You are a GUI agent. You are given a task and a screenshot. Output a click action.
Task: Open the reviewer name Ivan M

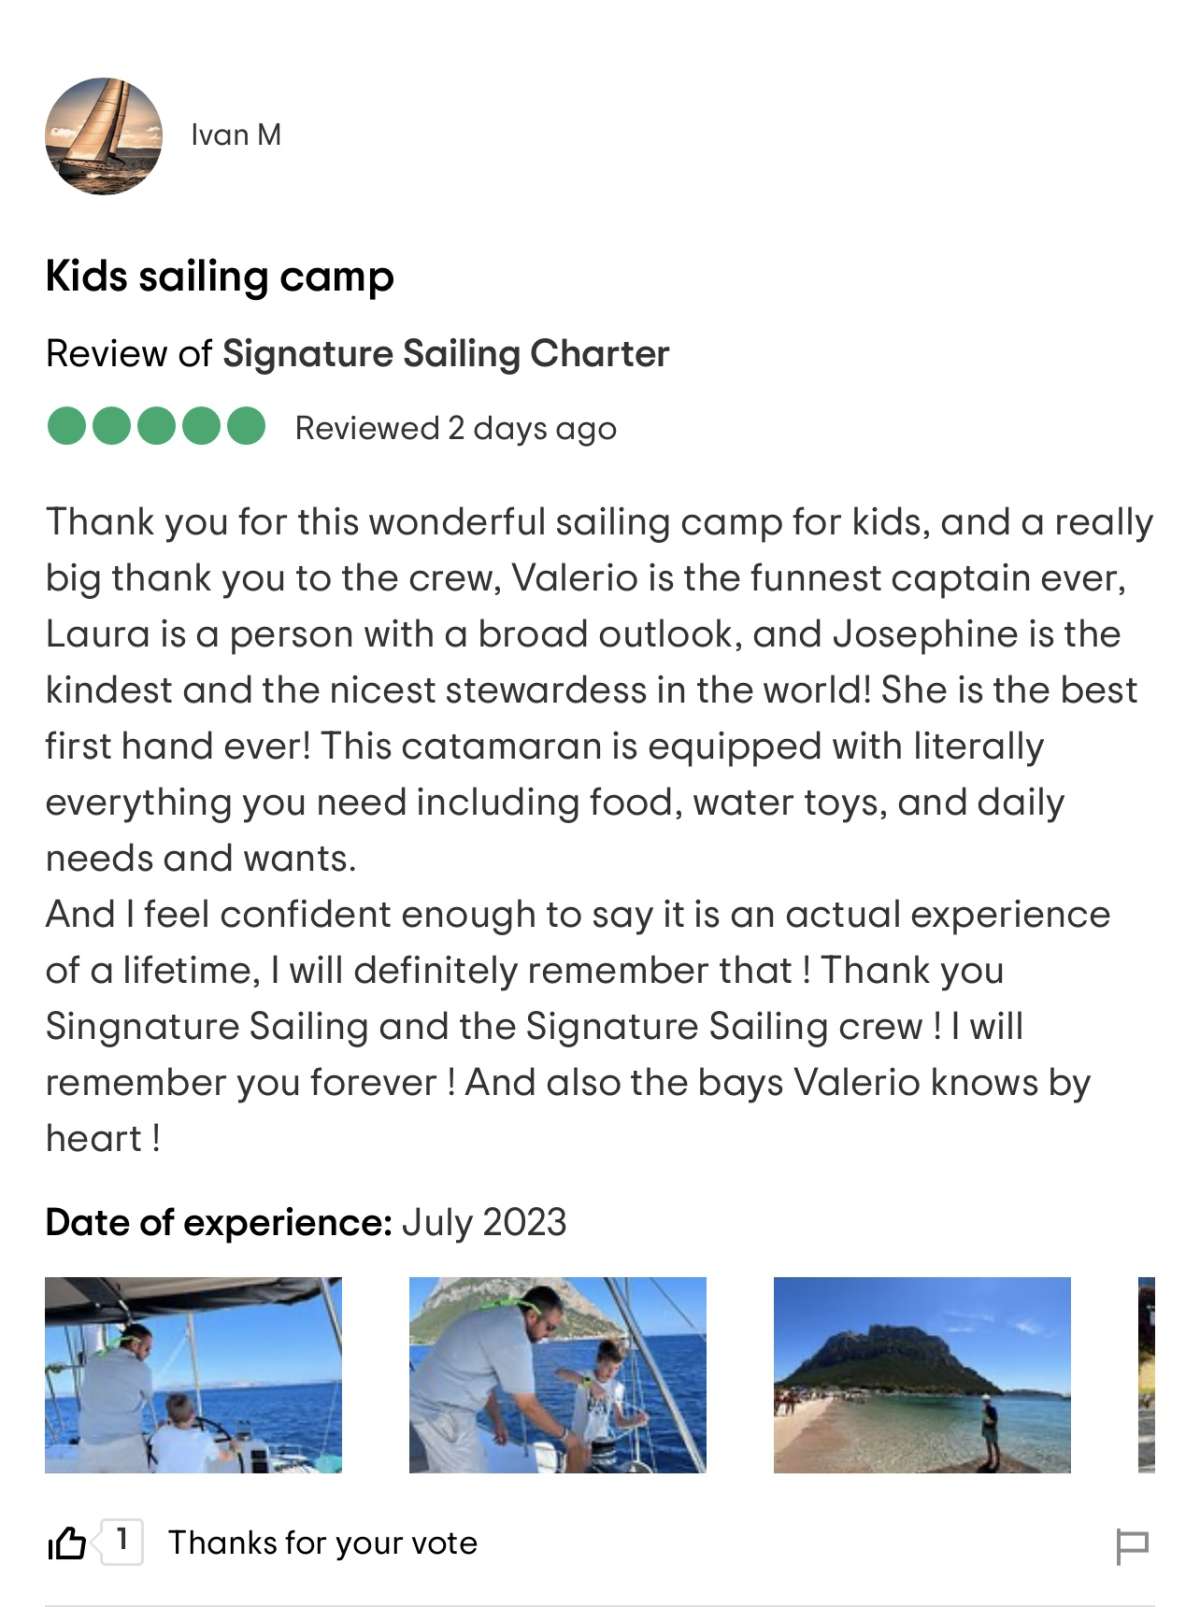(x=236, y=135)
